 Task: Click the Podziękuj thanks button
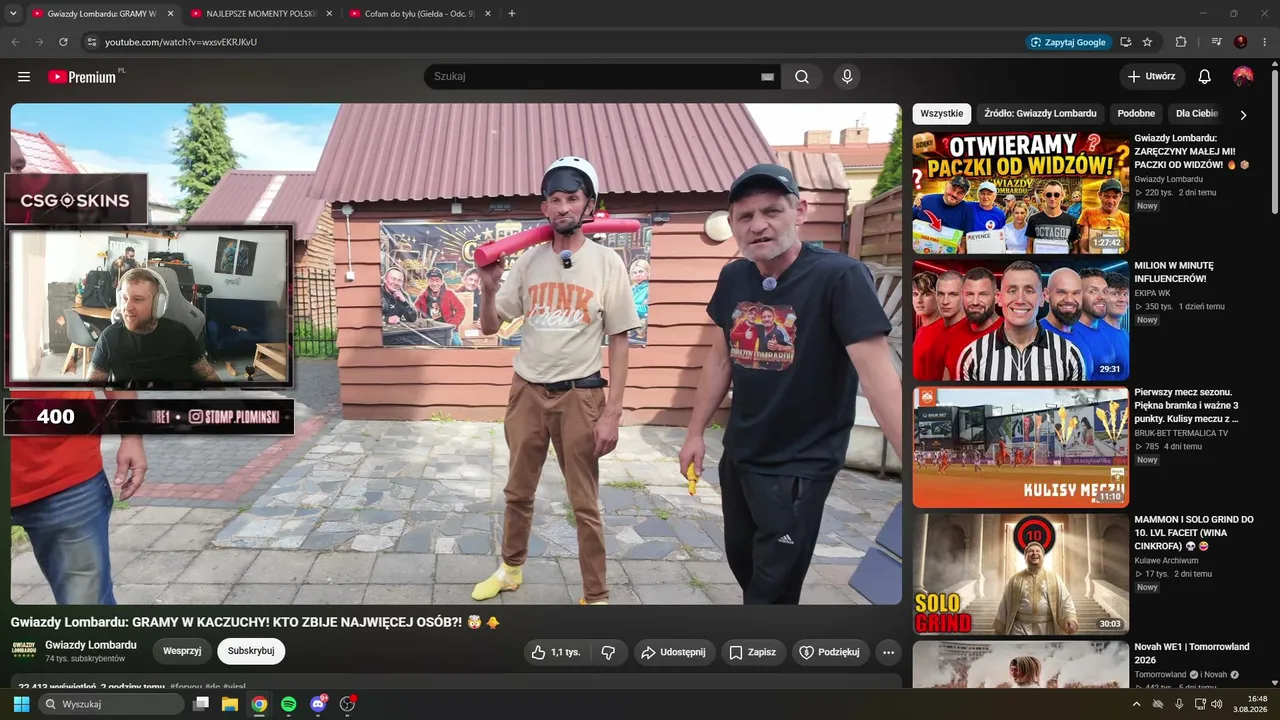[x=831, y=652]
